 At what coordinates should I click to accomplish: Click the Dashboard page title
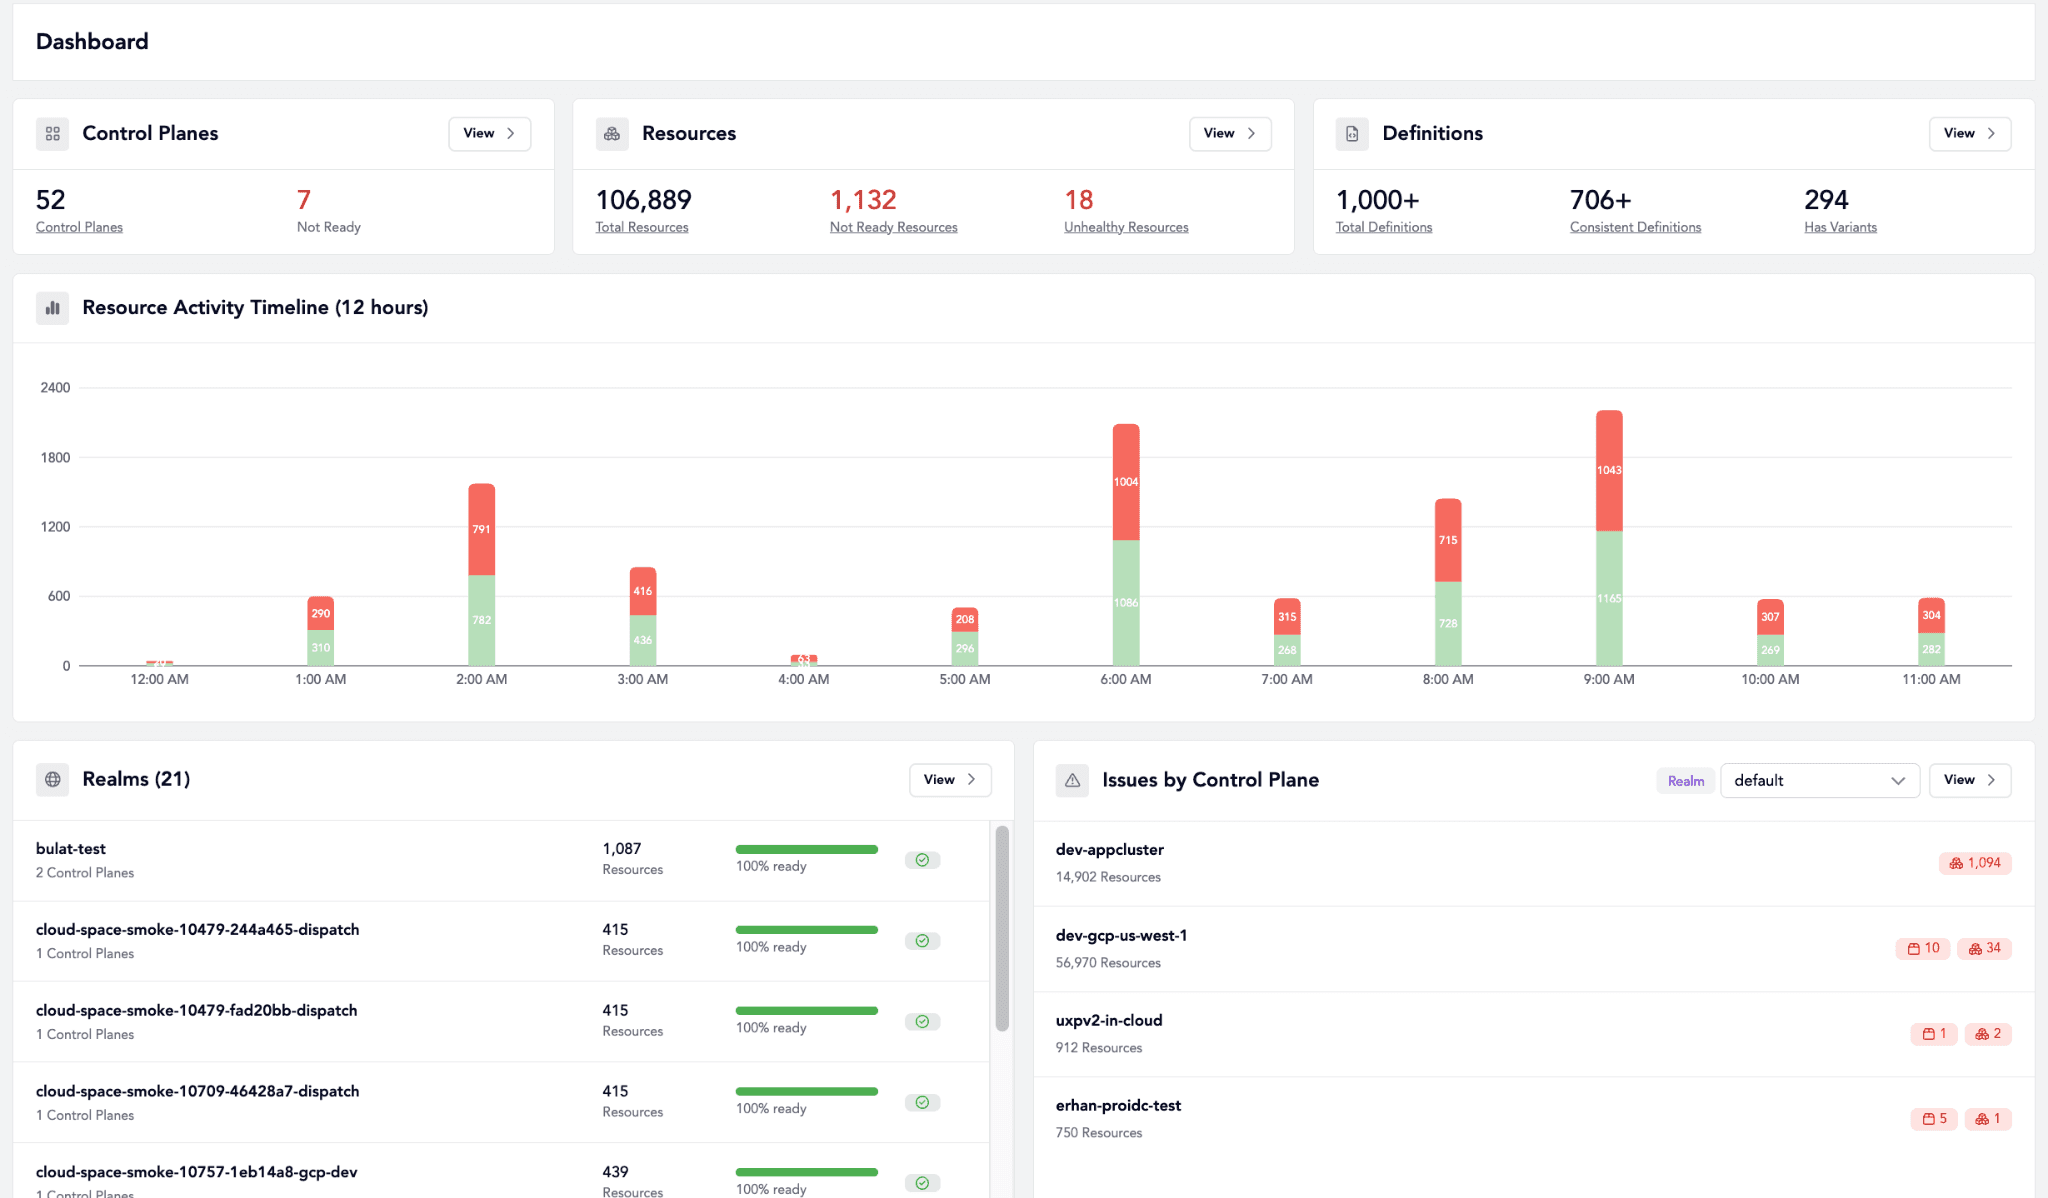[92, 42]
